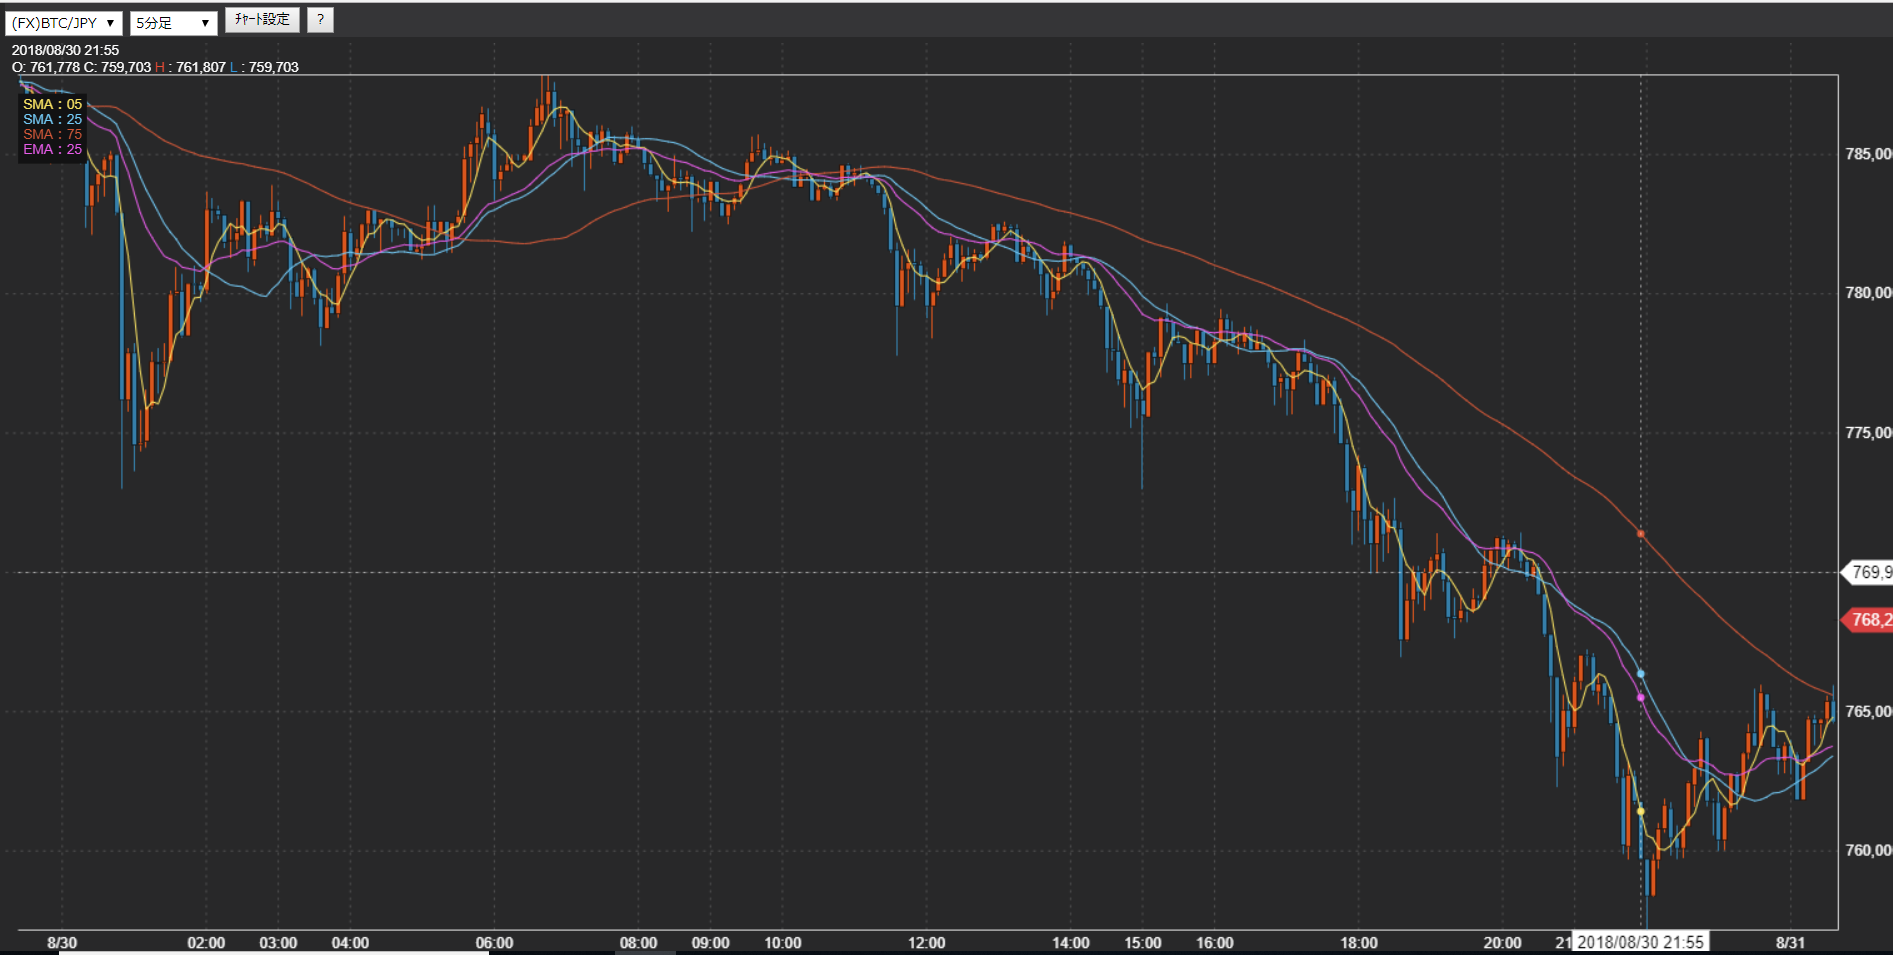Click the yellow SMA : 05 legend entry
Image resolution: width=1893 pixels, height=955 pixels.
point(52,104)
